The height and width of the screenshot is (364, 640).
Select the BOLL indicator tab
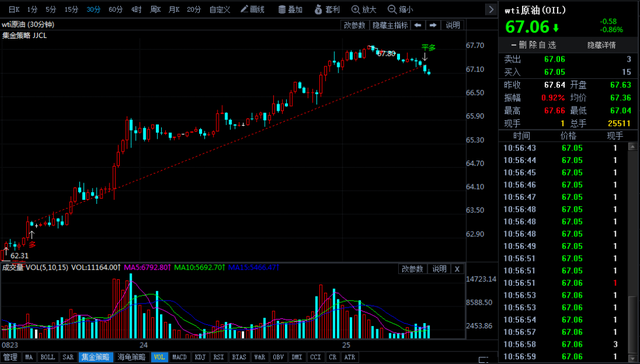click(x=48, y=357)
